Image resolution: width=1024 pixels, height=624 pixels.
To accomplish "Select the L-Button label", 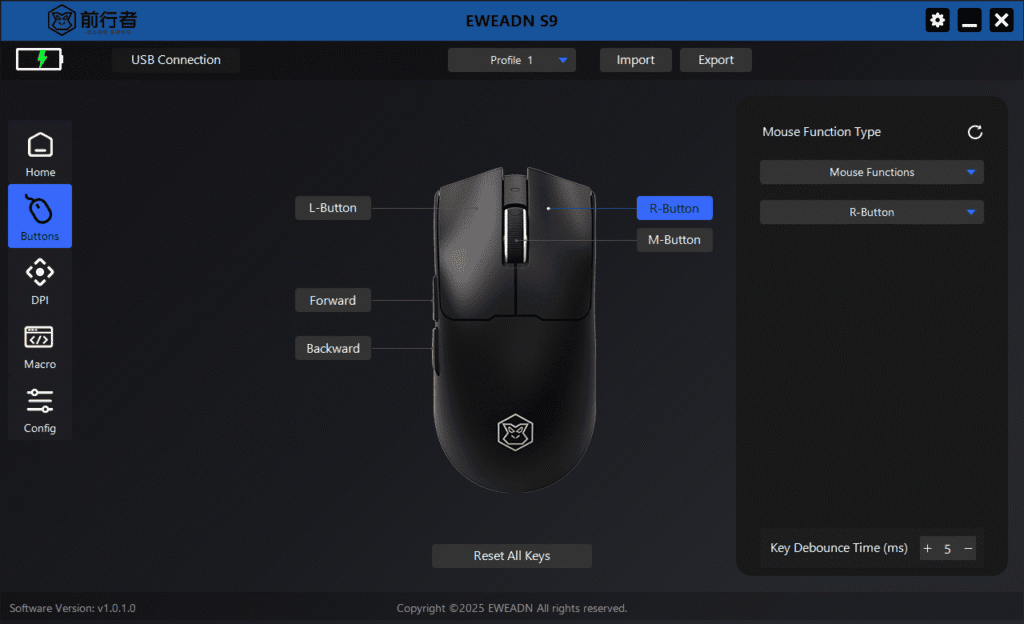I will pyautogui.click(x=333, y=208).
